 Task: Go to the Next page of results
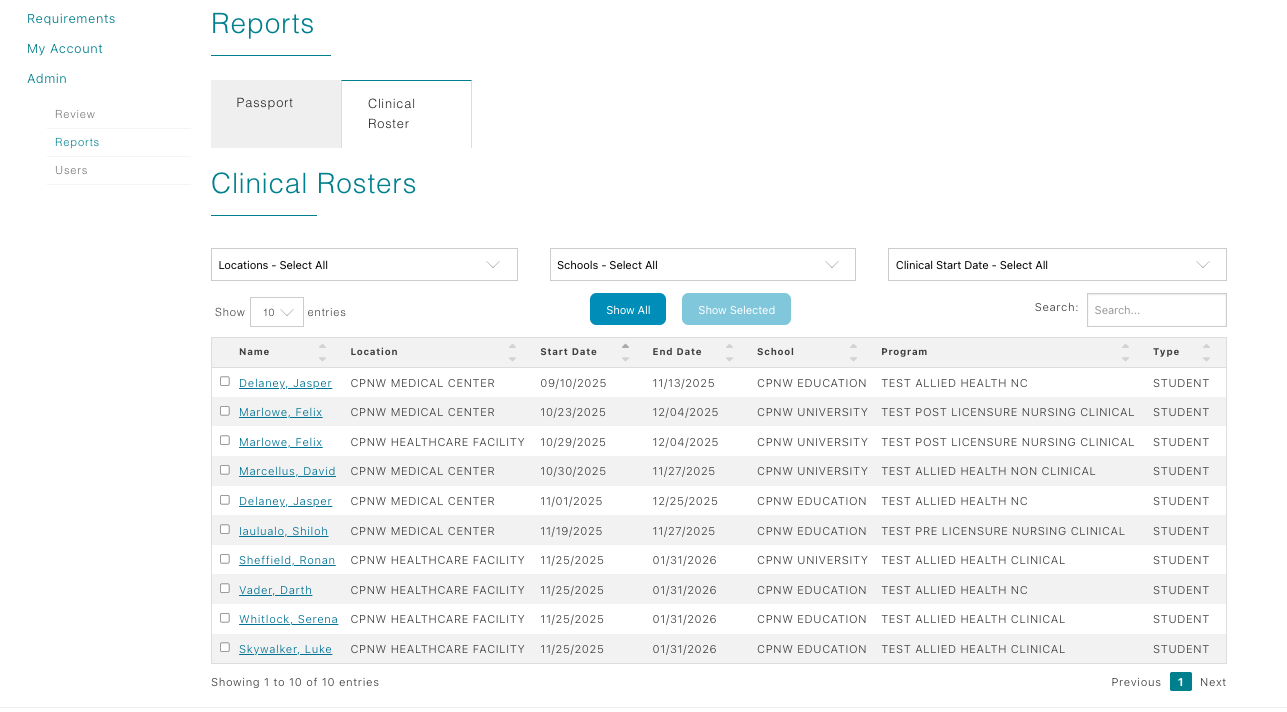(x=1213, y=682)
